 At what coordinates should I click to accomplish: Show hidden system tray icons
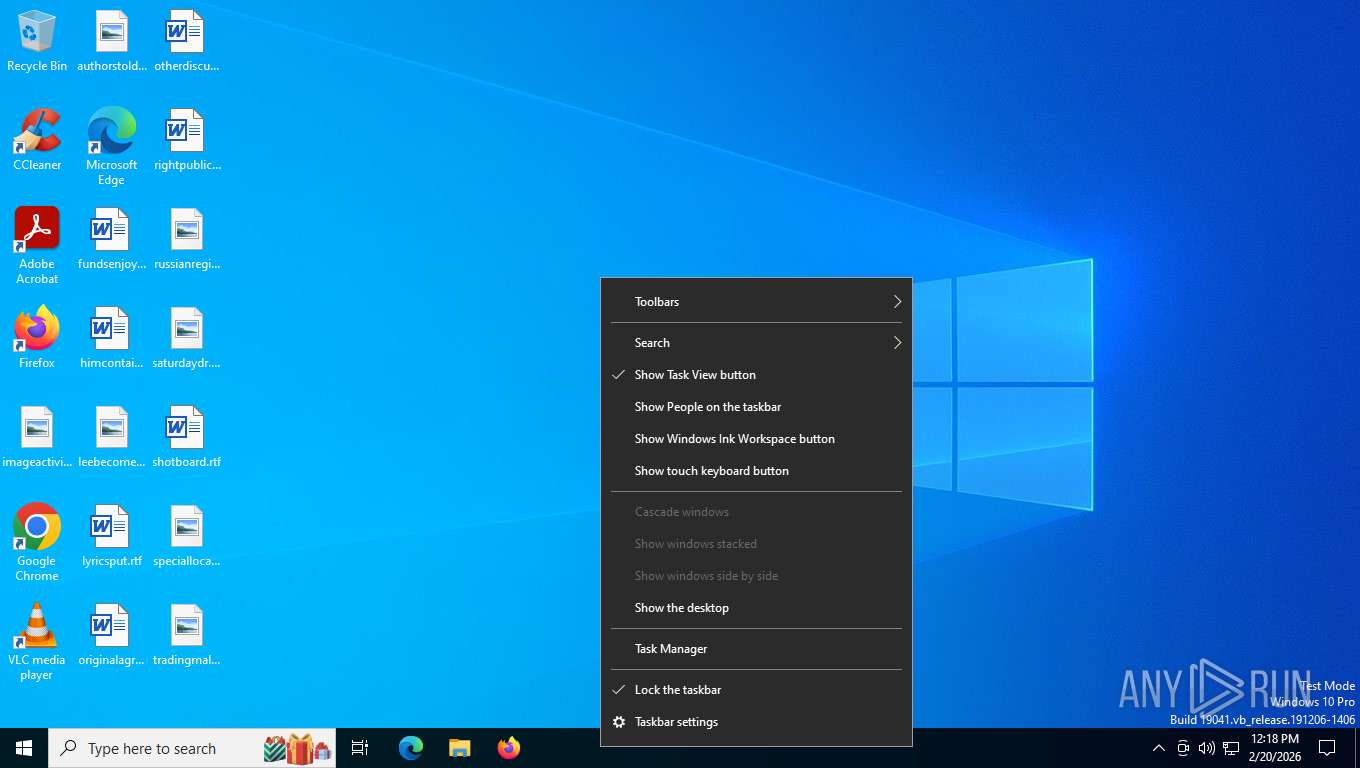point(1158,748)
